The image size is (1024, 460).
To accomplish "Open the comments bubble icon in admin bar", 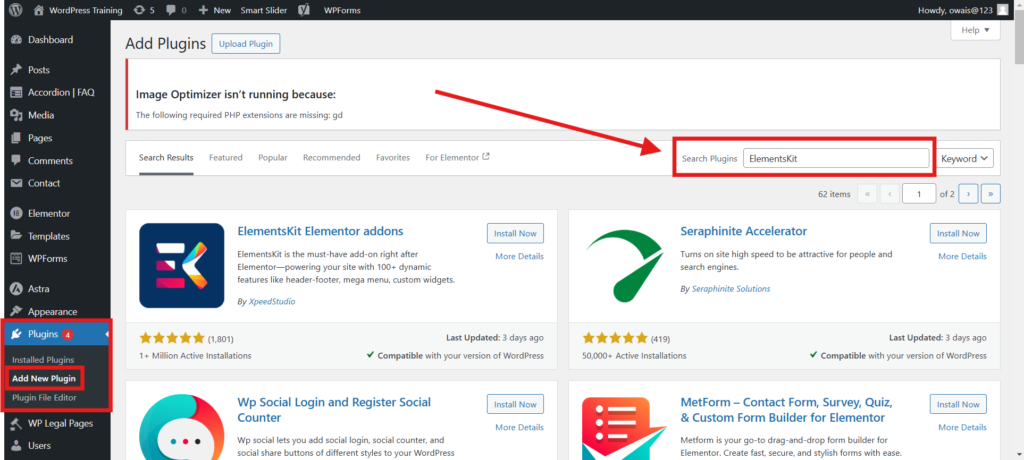I will point(175,10).
